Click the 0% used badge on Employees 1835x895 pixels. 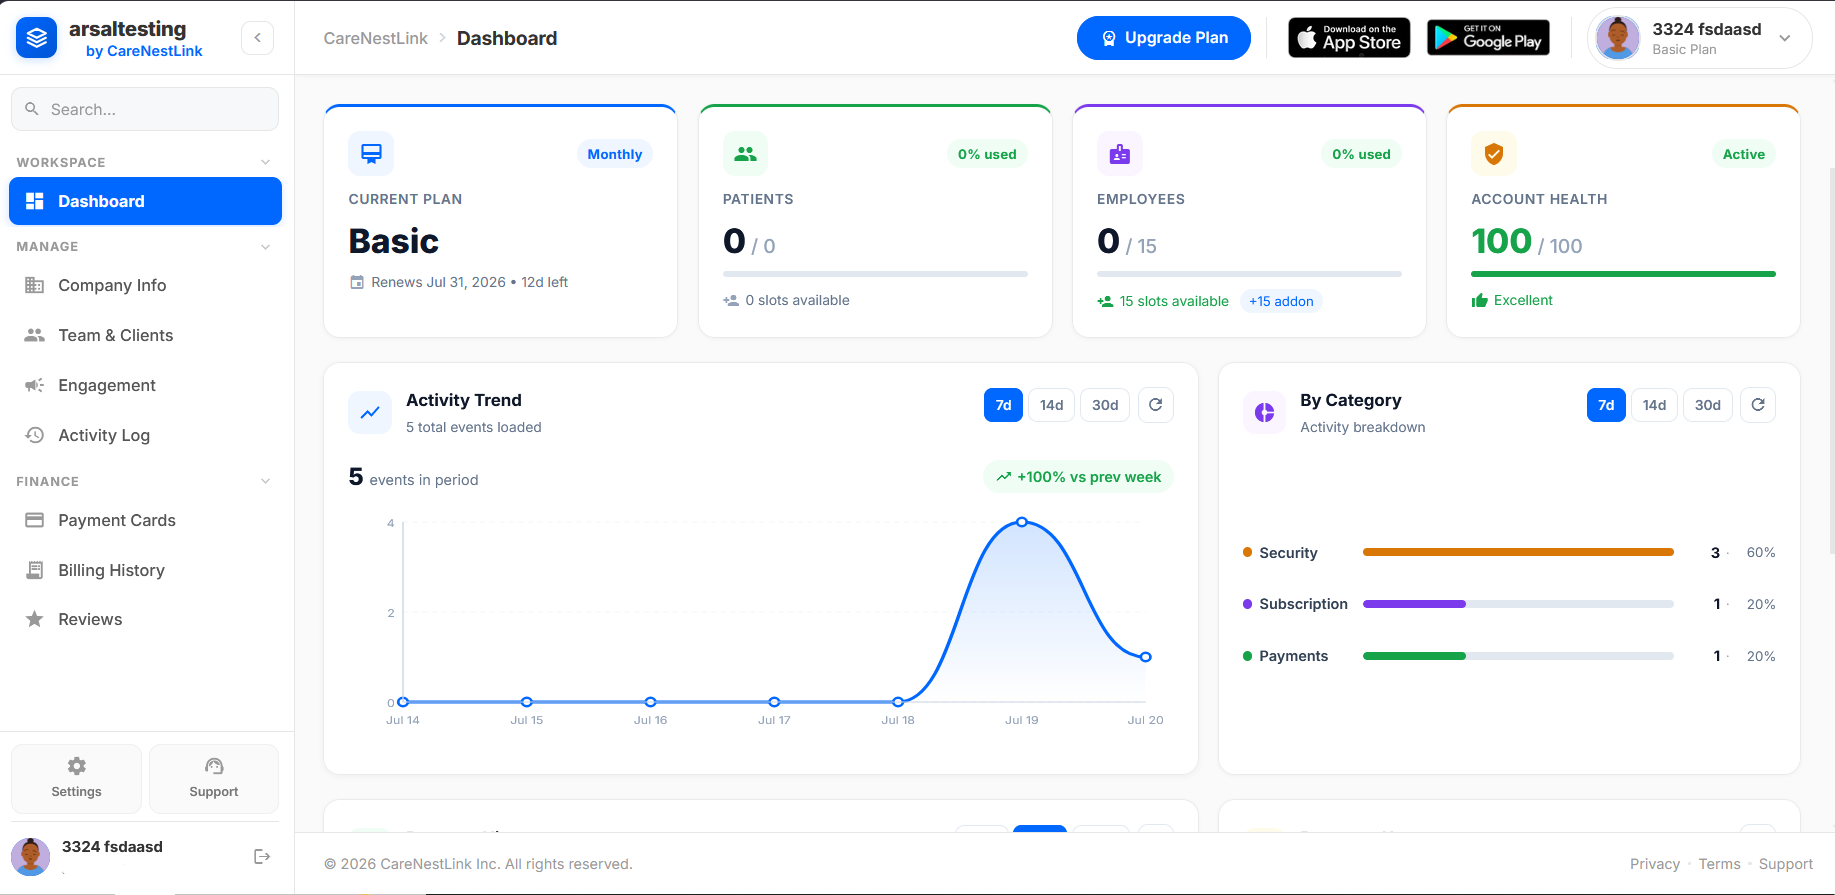tap(1361, 154)
